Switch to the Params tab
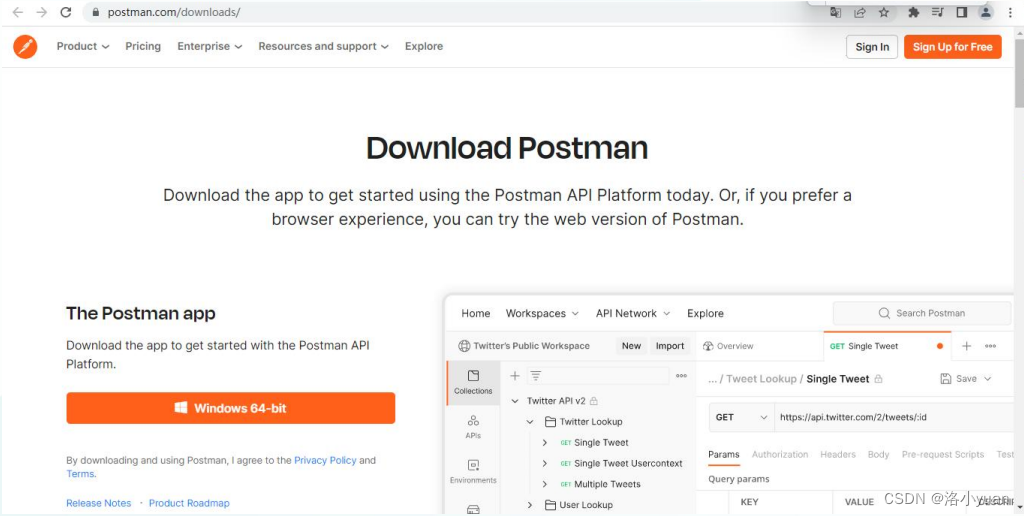This screenshot has width=1024, height=516. [x=724, y=455]
